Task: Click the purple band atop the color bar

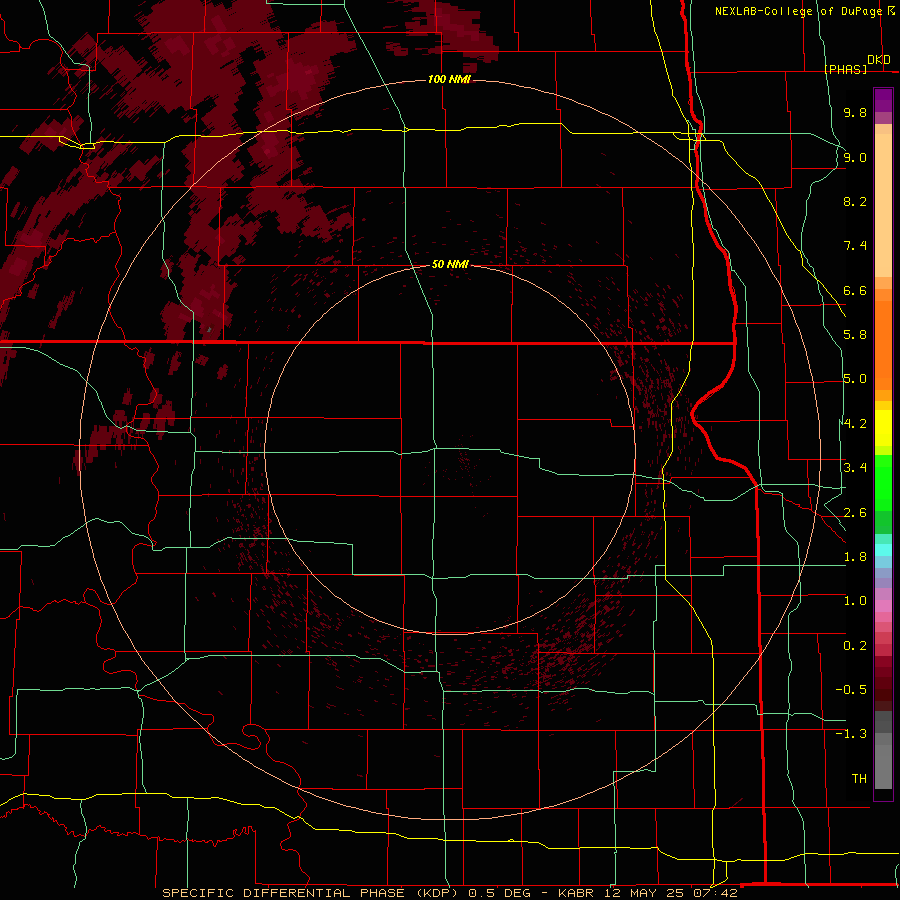Action: (883, 100)
